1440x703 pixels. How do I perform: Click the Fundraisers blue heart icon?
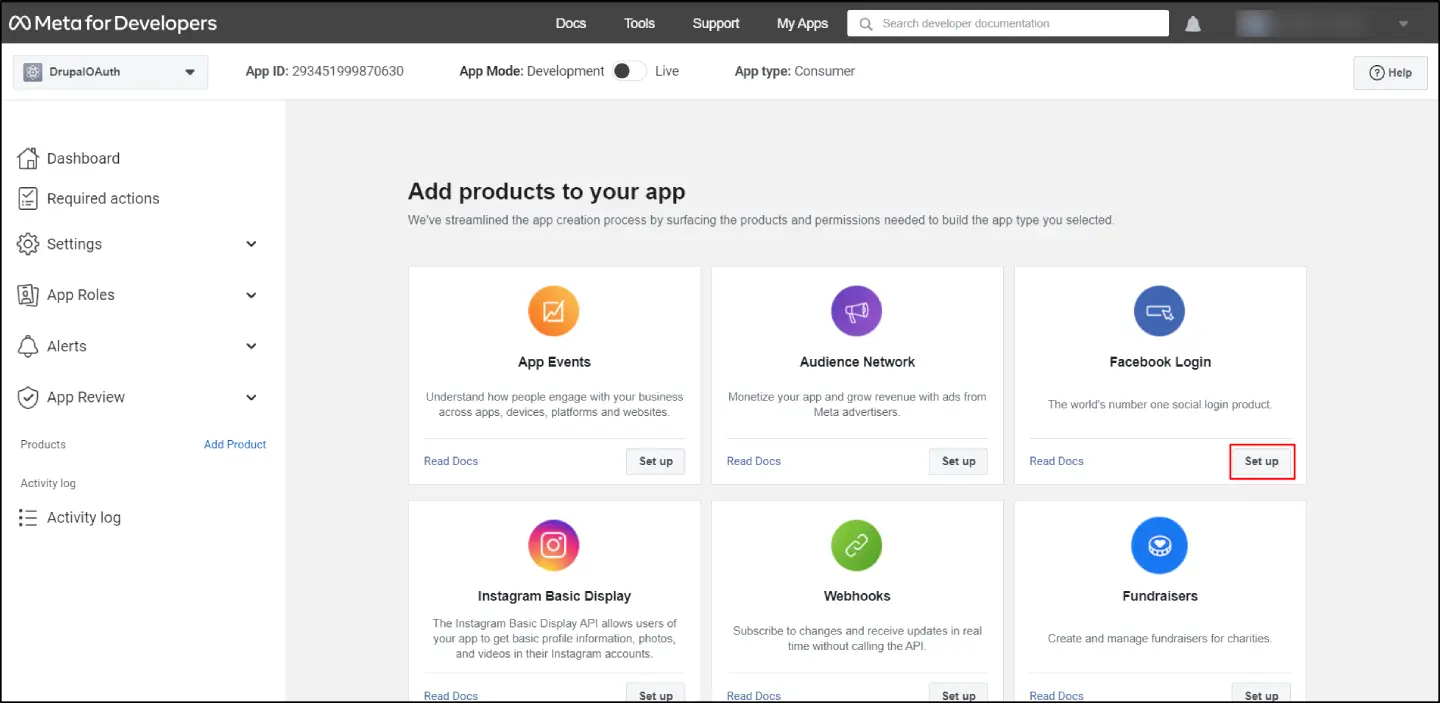pos(1160,545)
